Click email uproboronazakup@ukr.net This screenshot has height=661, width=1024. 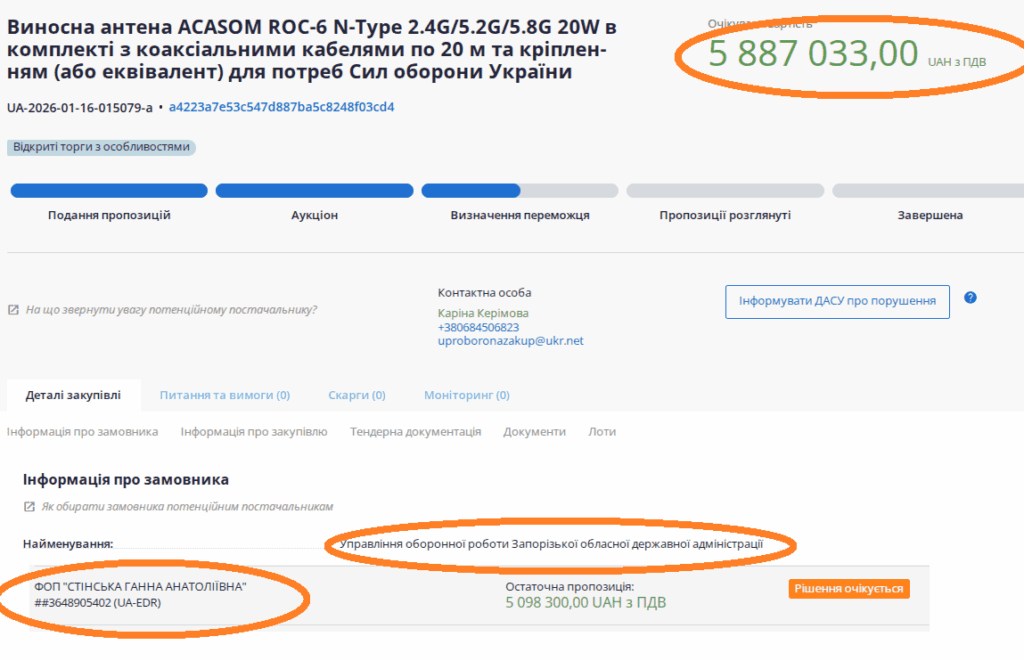pyautogui.click(x=510, y=341)
